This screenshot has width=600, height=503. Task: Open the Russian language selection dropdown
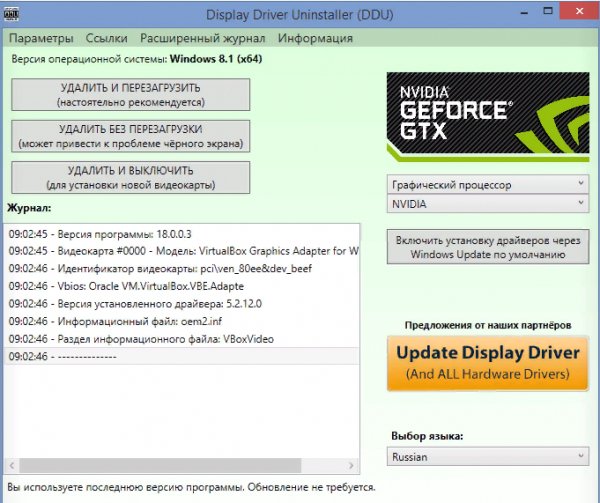point(488,457)
